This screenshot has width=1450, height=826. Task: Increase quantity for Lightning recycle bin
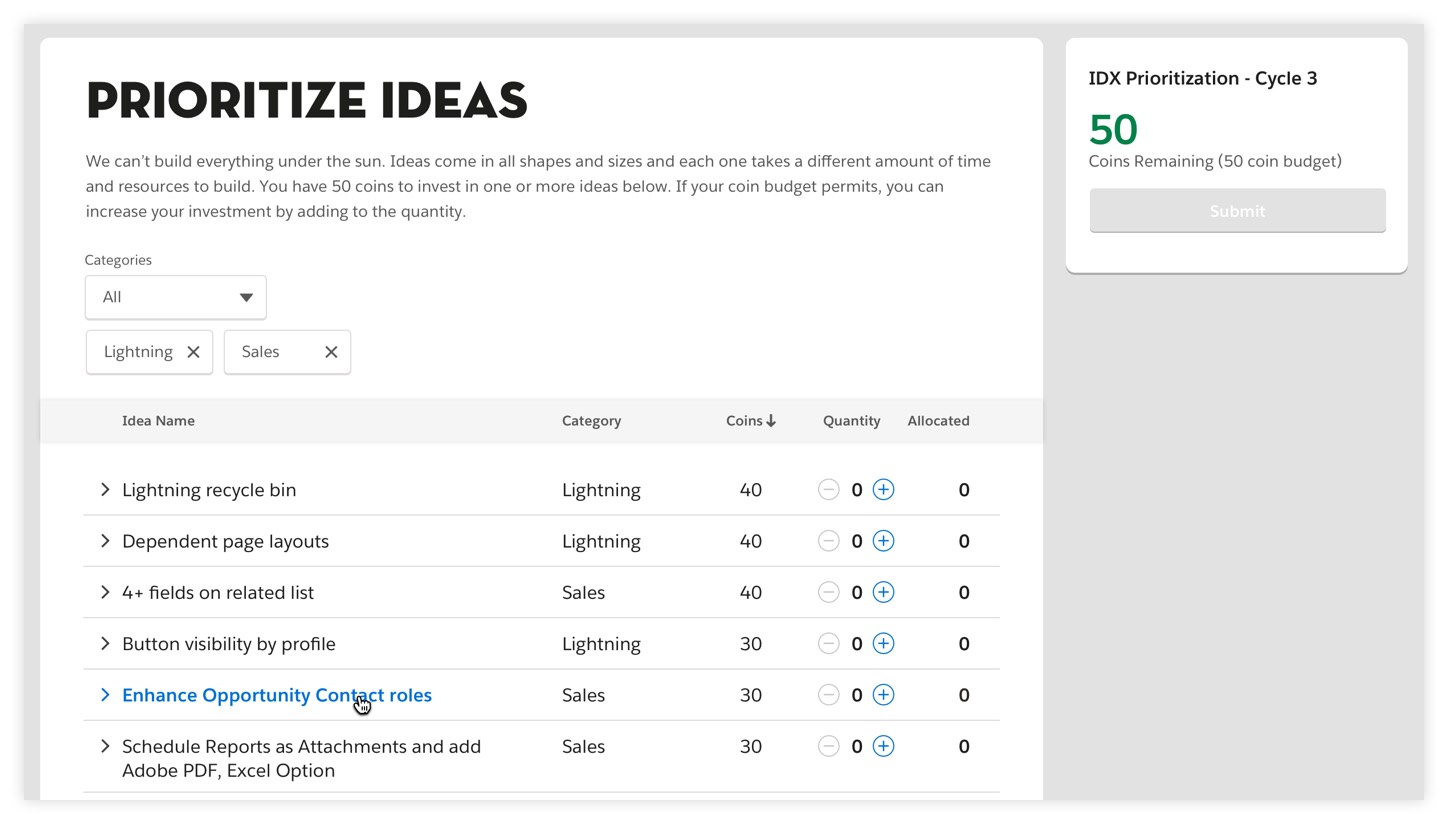point(883,490)
